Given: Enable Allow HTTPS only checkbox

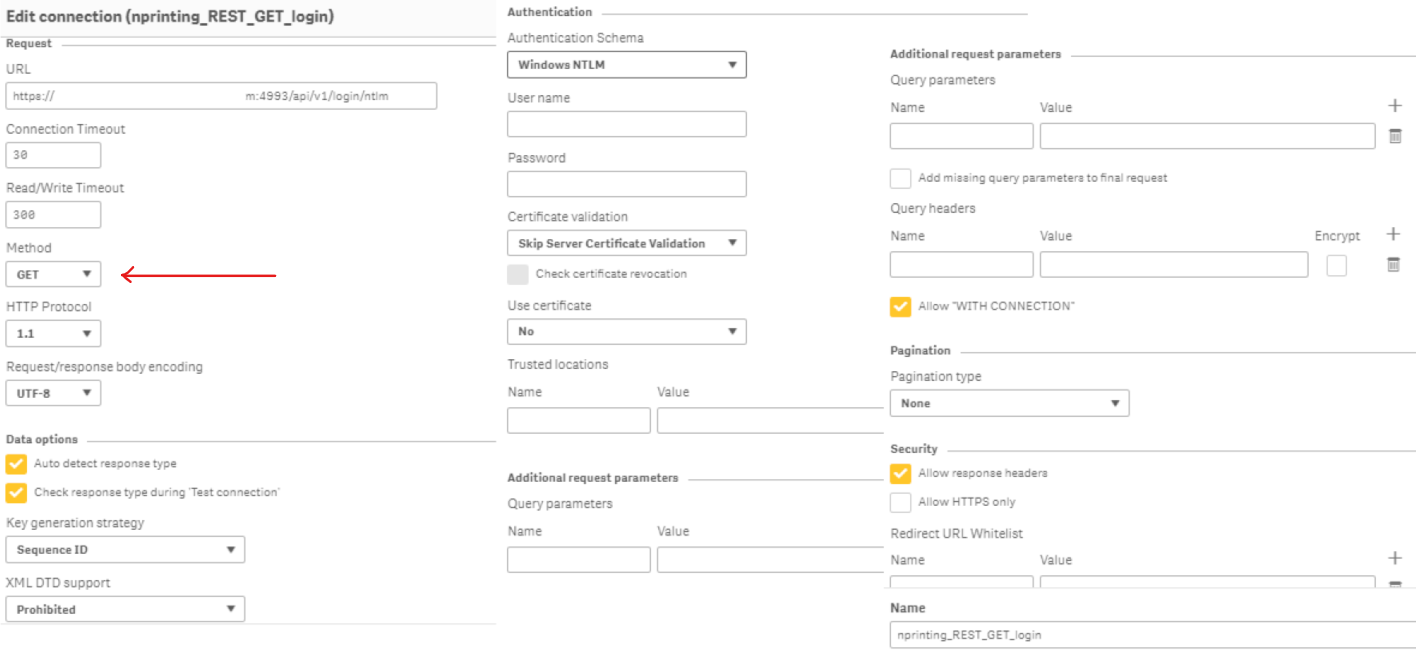Looking at the screenshot, I should [x=901, y=502].
